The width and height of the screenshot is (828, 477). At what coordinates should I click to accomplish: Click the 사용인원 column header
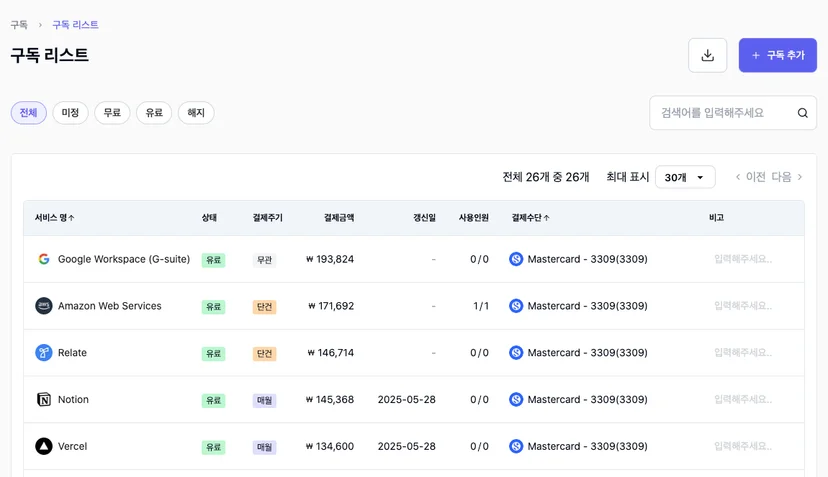click(x=474, y=218)
